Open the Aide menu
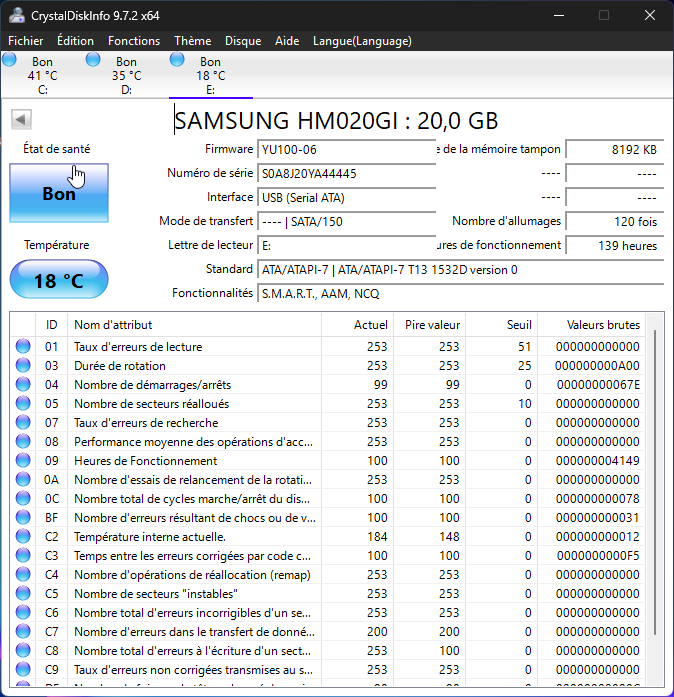This screenshot has height=697, width=674. pyautogui.click(x=287, y=41)
